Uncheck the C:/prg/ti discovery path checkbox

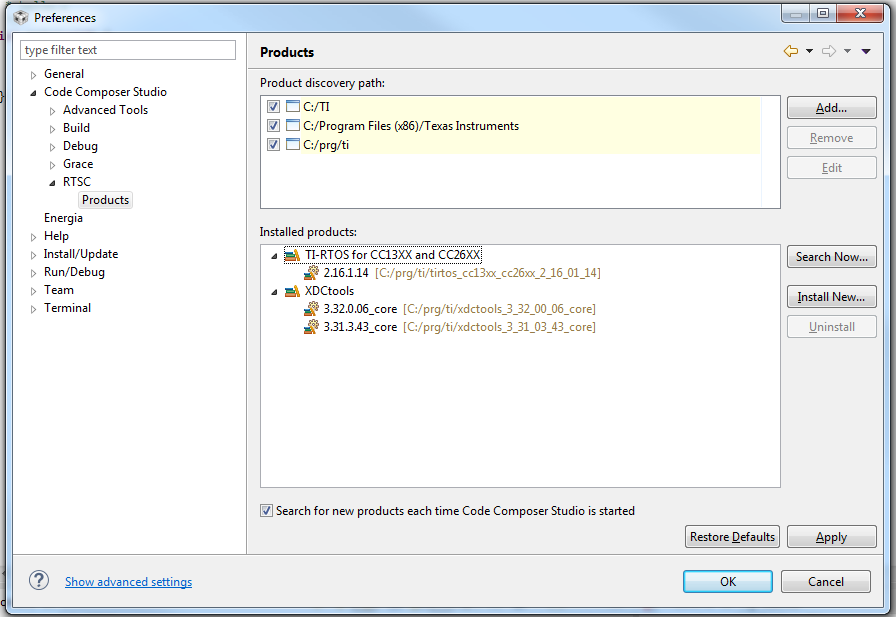click(x=273, y=145)
